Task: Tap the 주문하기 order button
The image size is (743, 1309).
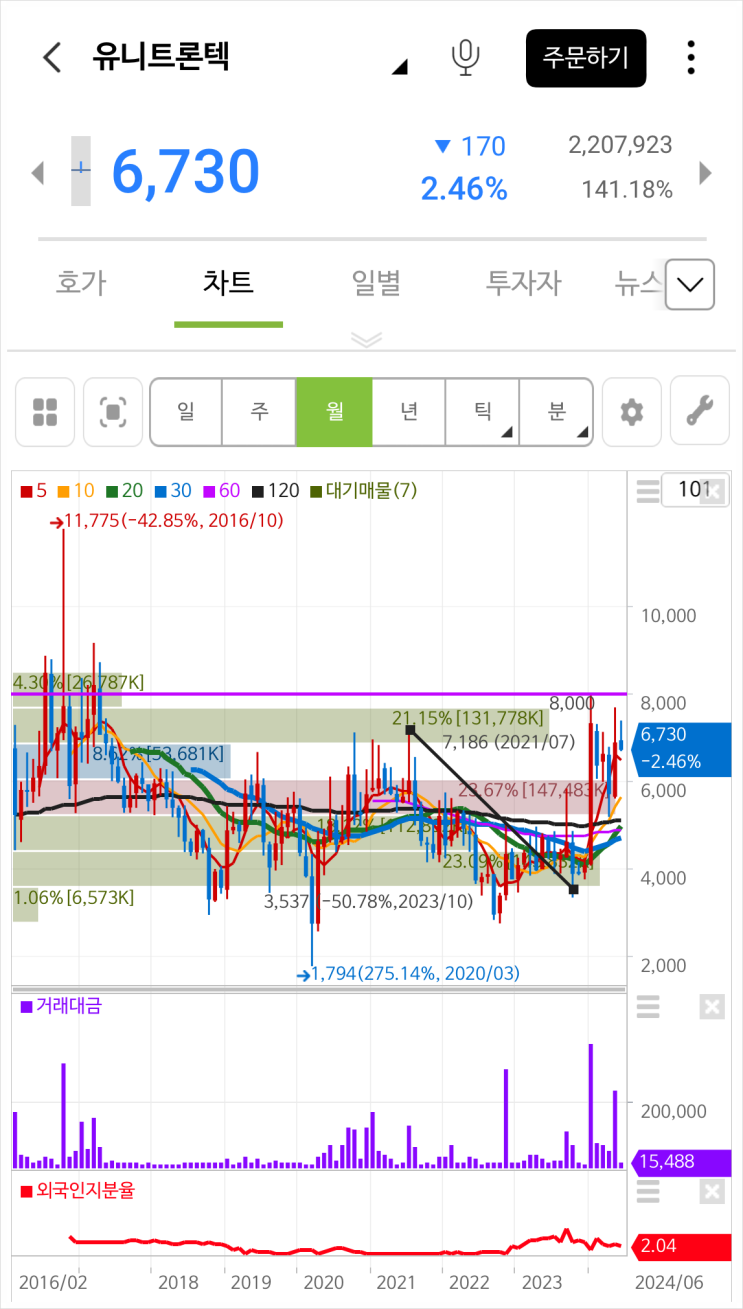Action: click(x=586, y=58)
